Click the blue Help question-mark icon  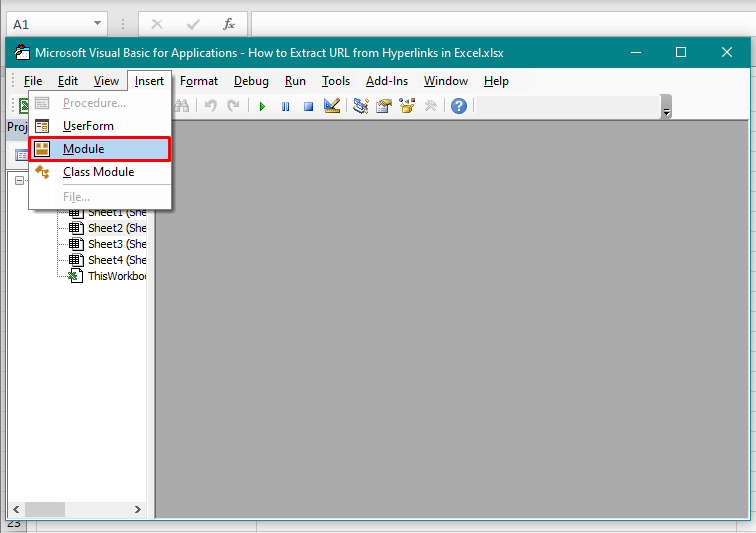459,106
